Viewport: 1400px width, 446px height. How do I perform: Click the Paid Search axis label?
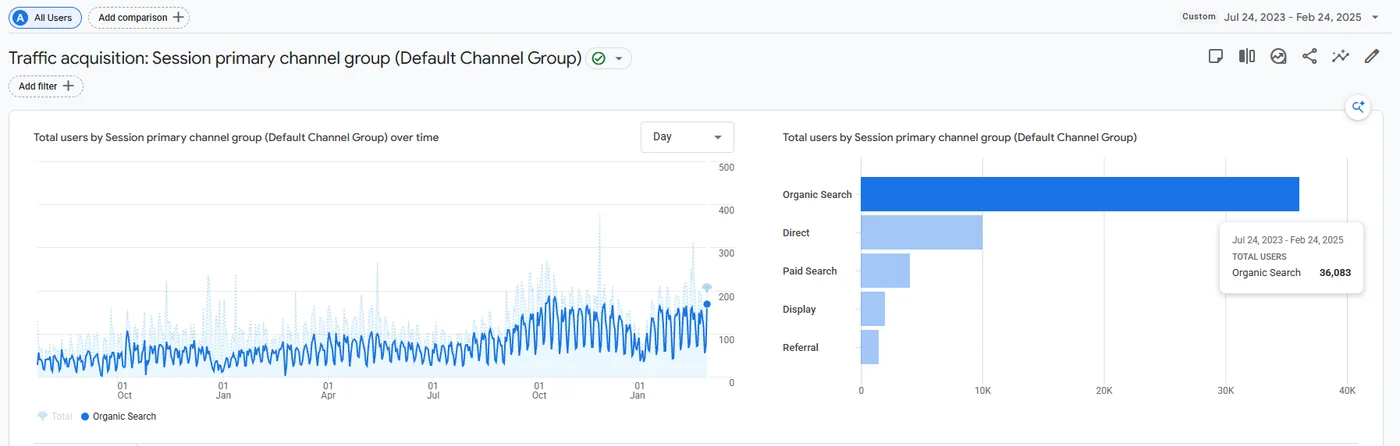810,271
